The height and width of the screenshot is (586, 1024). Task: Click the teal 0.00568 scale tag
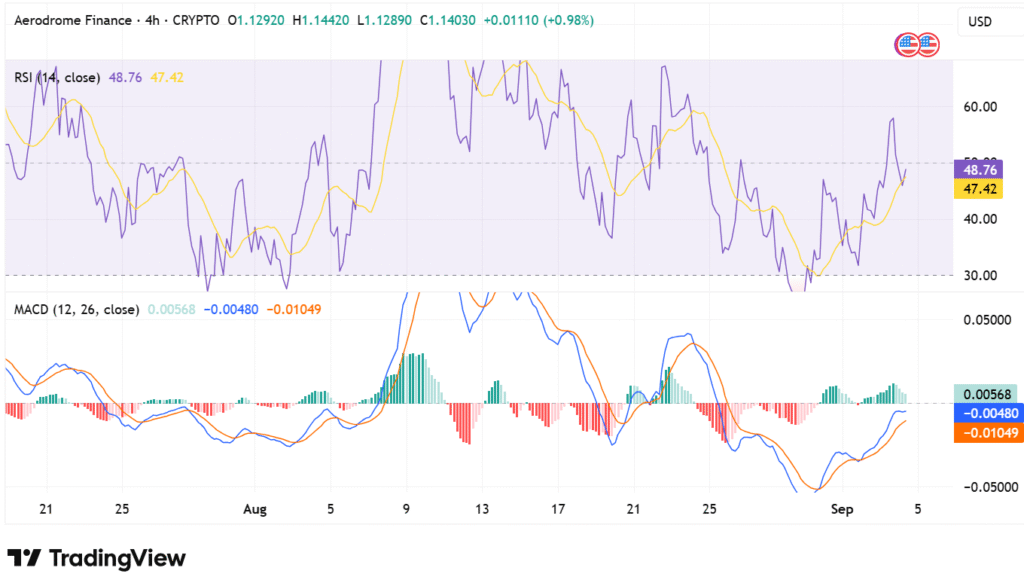click(985, 394)
